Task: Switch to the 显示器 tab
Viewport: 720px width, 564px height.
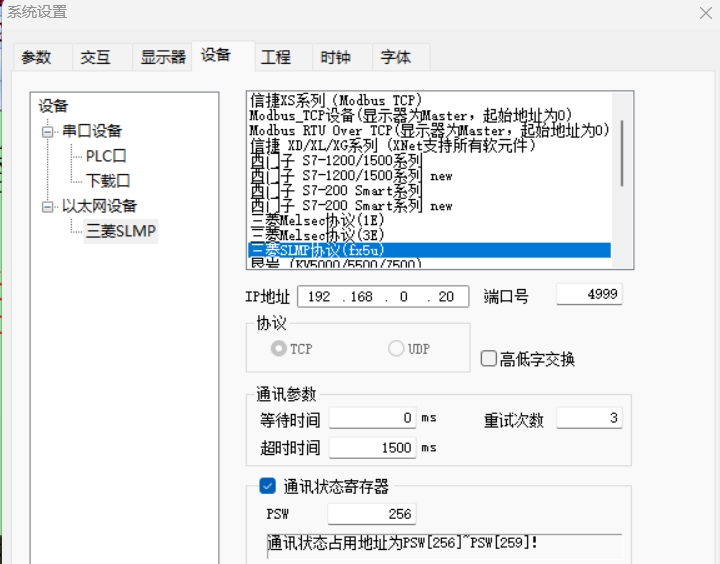Action: point(162,58)
